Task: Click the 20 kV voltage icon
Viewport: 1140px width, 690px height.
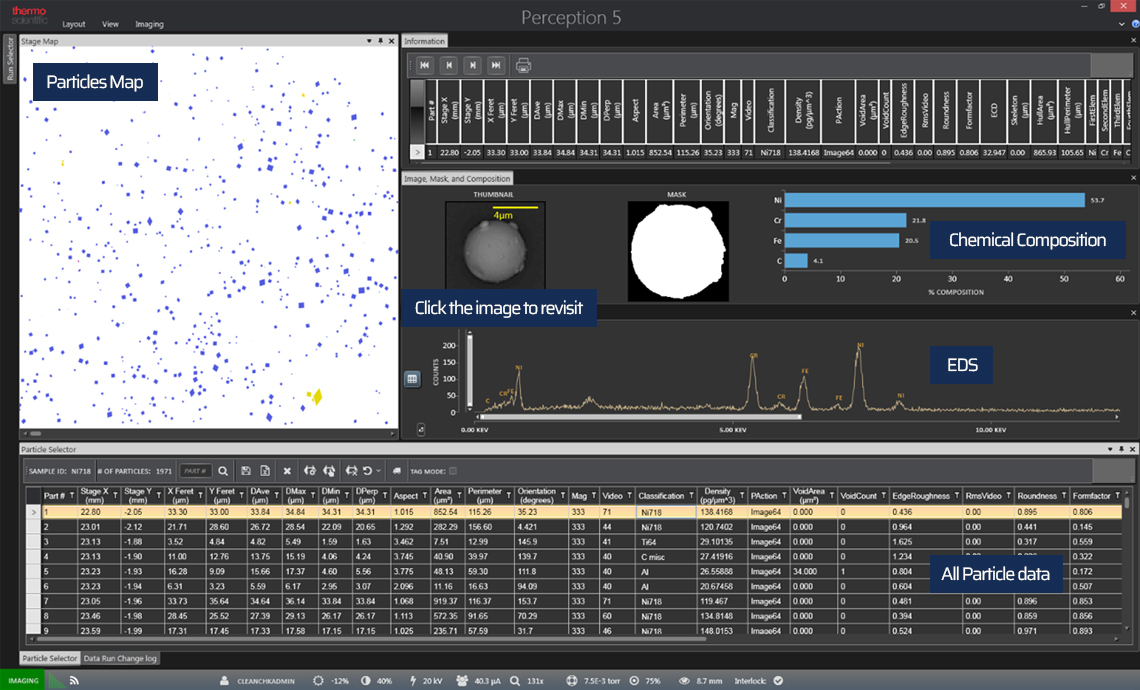Action: point(413,681)
